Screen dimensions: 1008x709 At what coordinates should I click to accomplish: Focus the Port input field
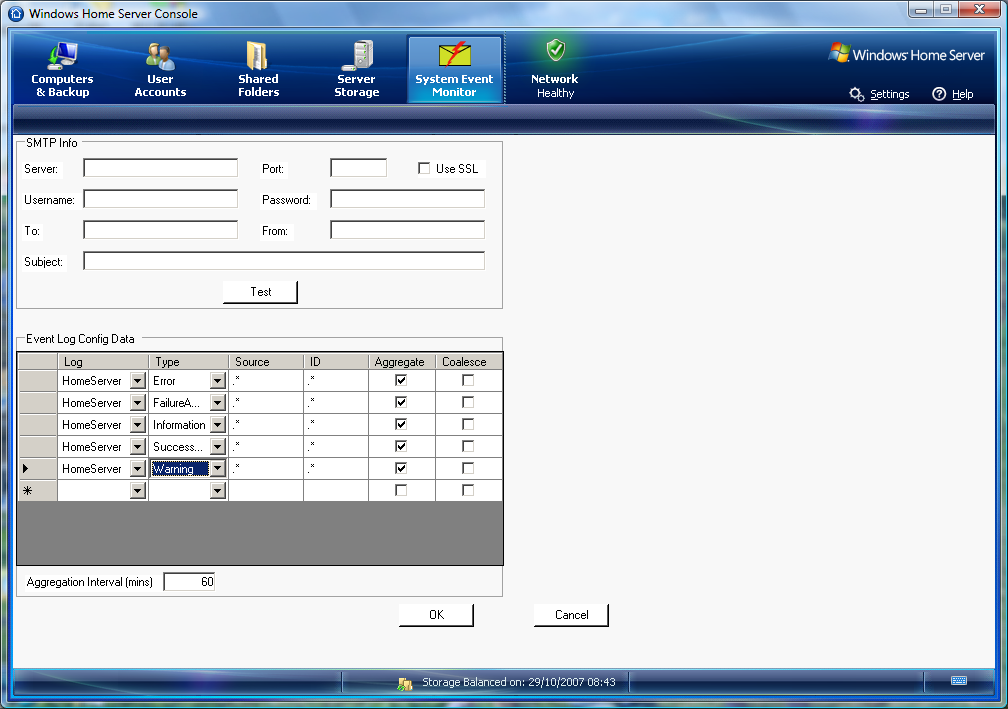[x=359, y=168]
